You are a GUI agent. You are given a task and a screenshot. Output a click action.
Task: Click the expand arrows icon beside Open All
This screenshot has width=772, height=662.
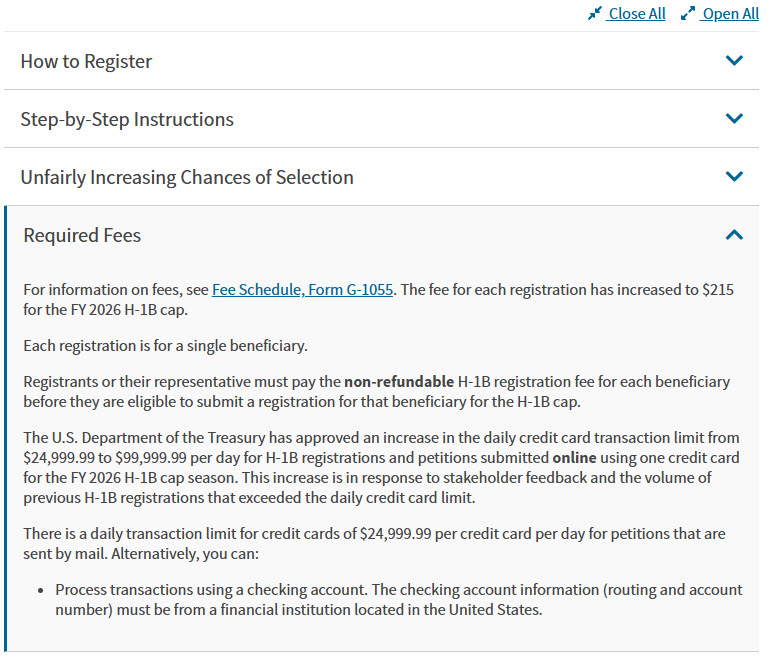coord(688,13)
